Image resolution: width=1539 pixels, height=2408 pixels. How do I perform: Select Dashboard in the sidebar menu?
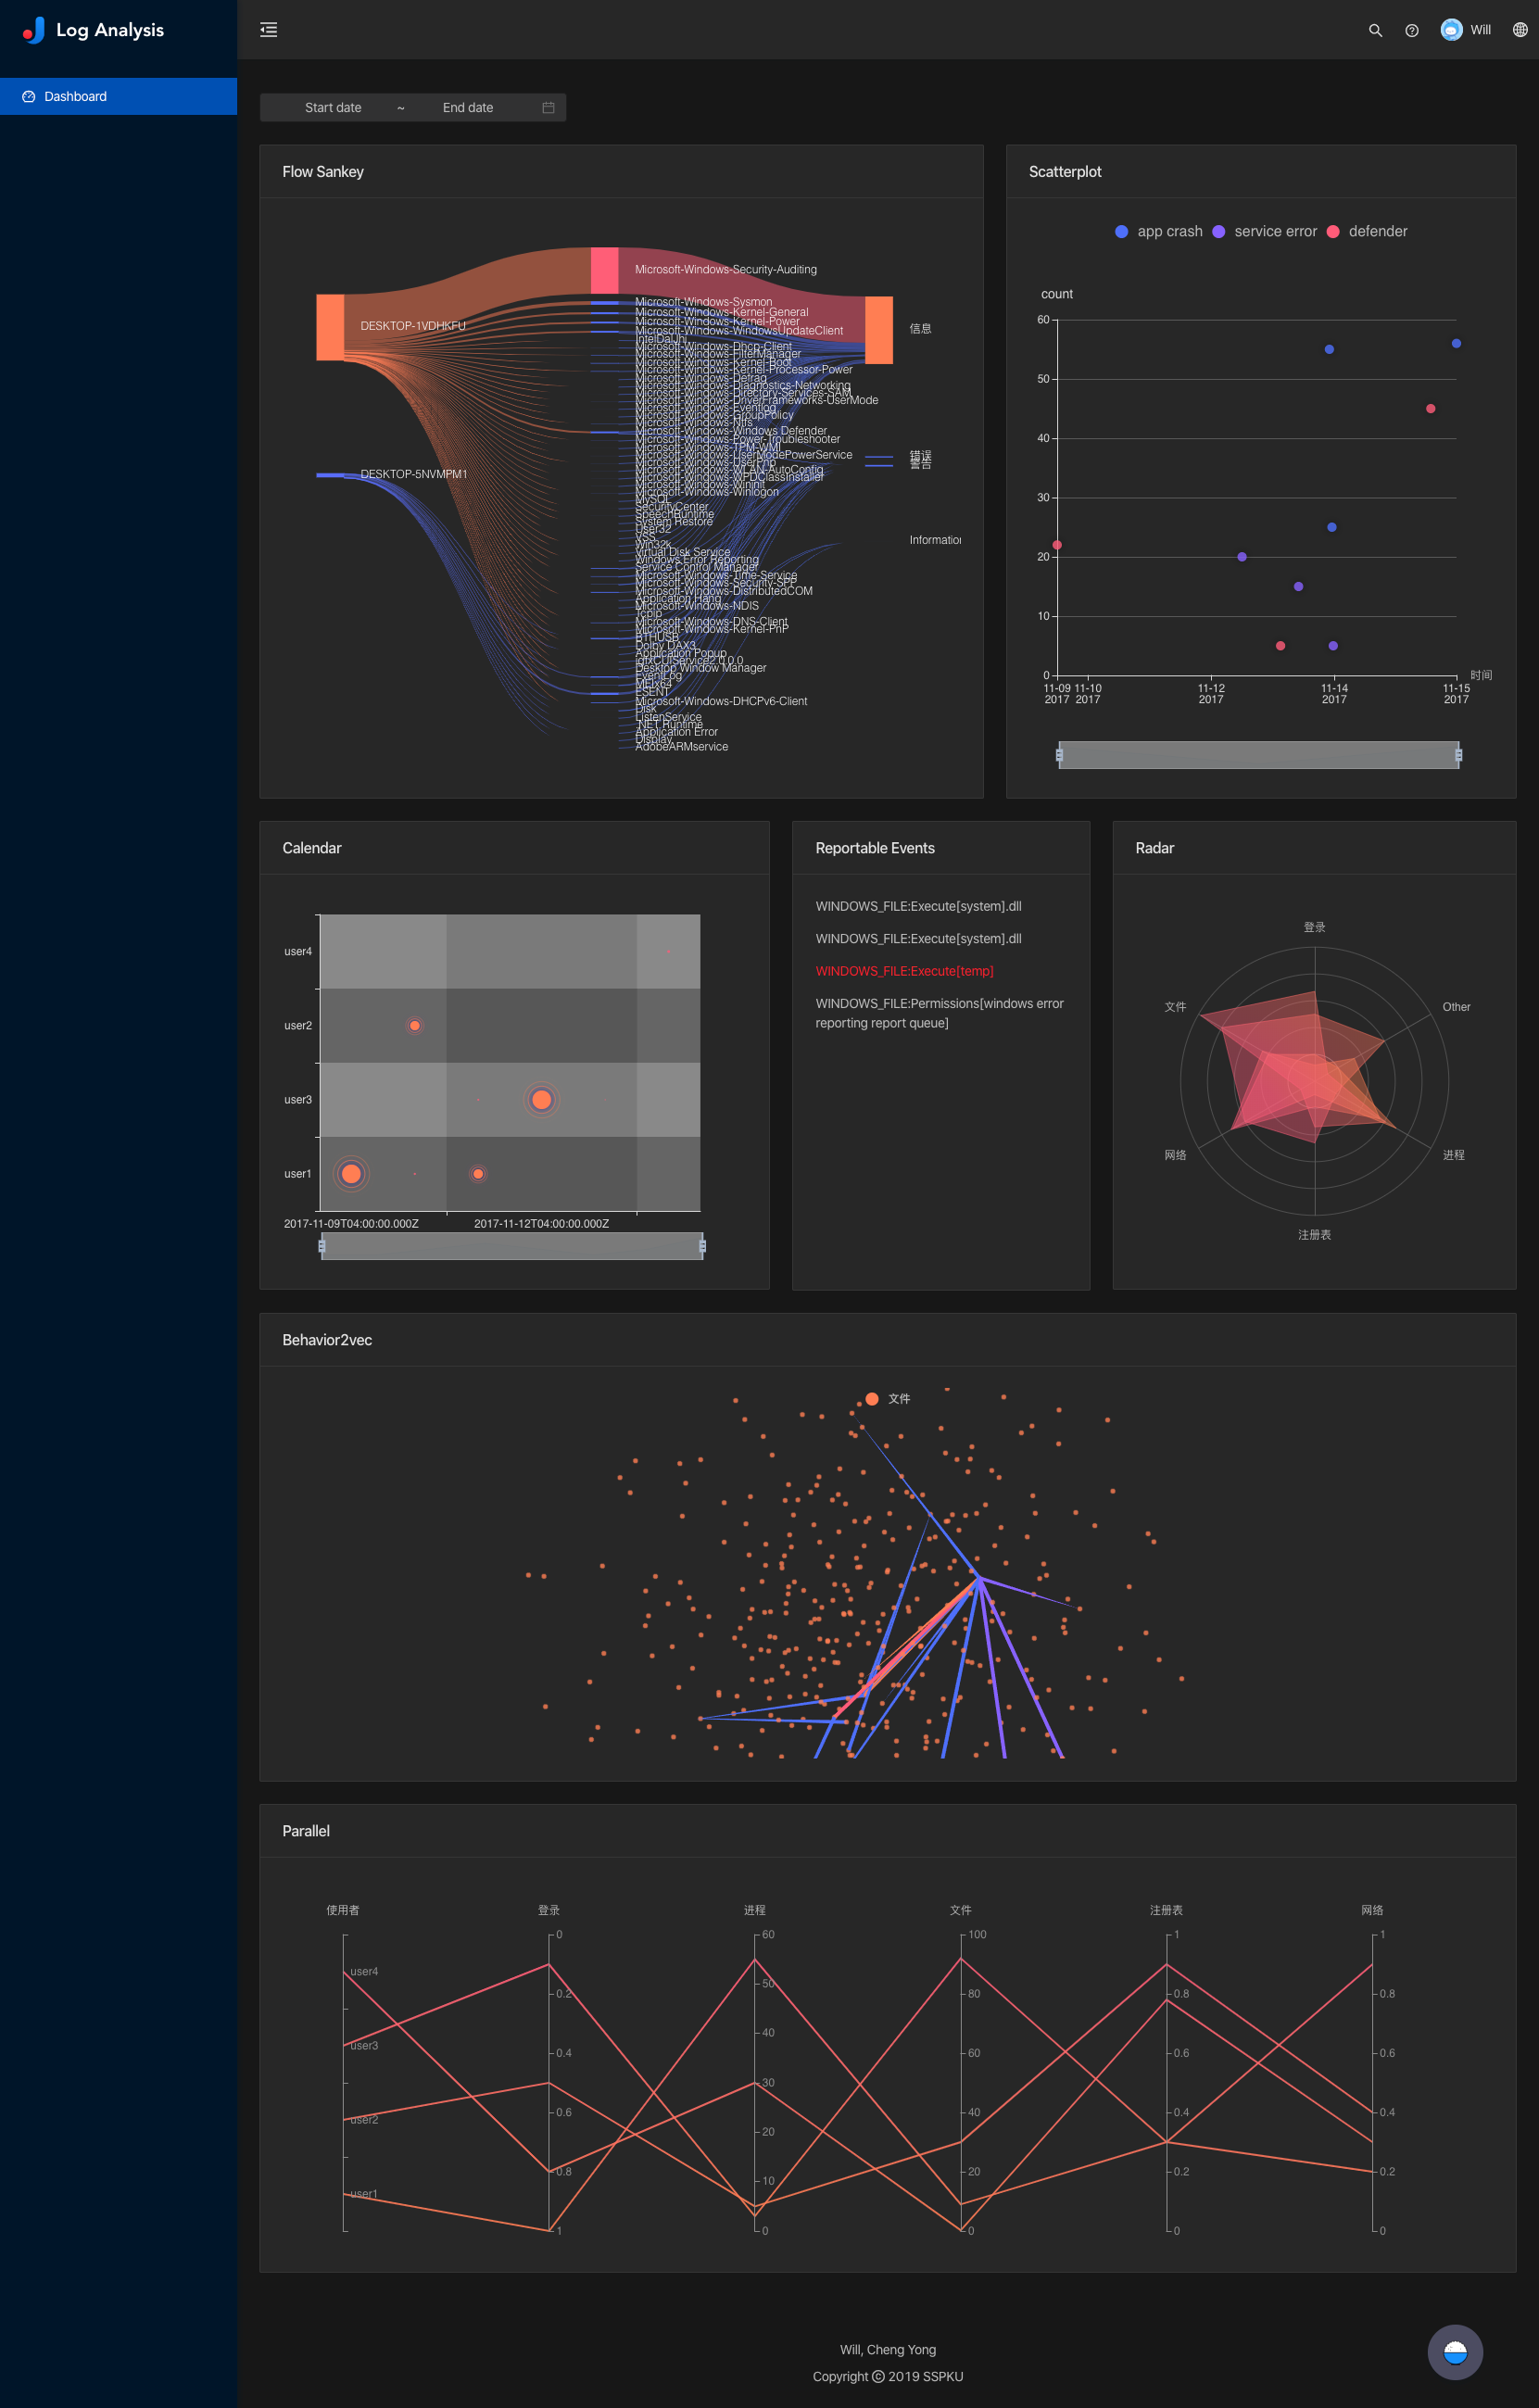118,96
